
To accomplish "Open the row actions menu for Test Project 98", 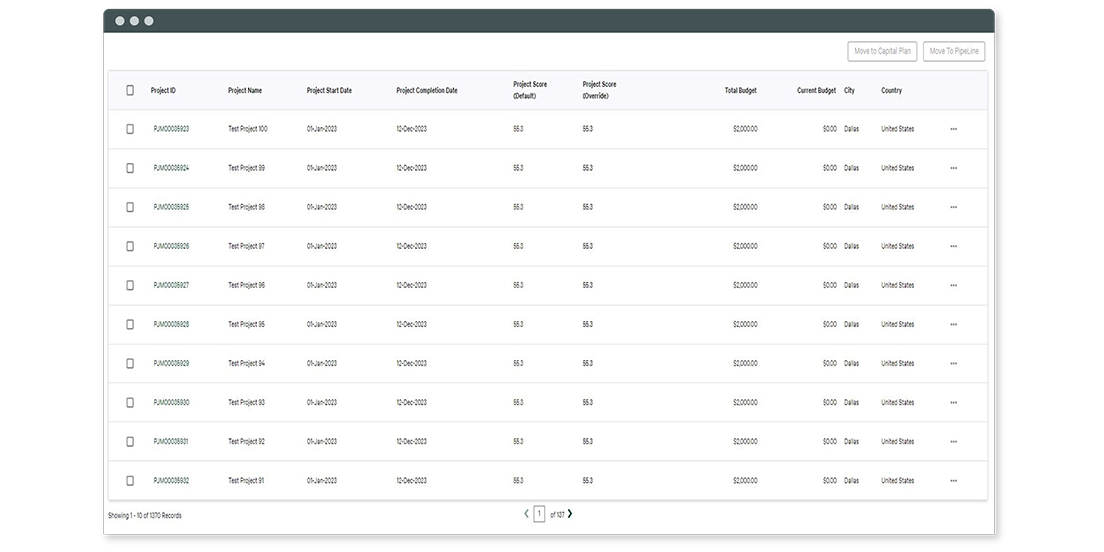I will tap(953, 207).
